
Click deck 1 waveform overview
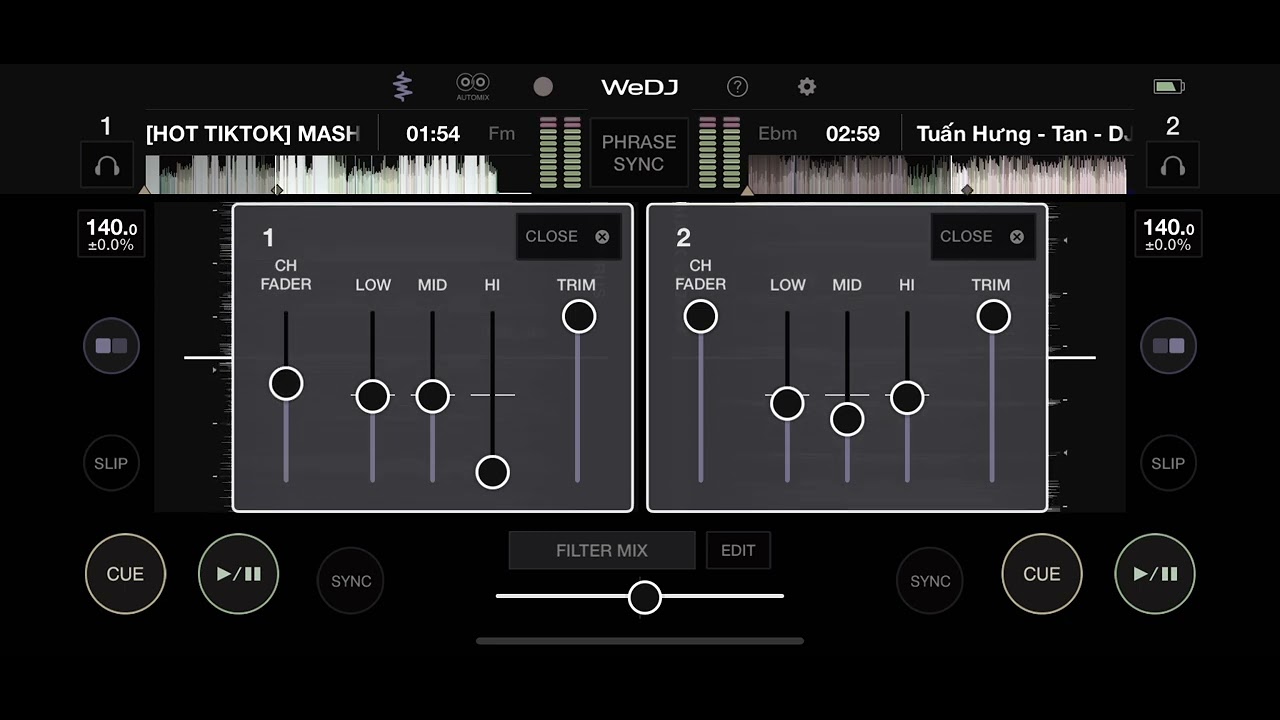(338, 174)
